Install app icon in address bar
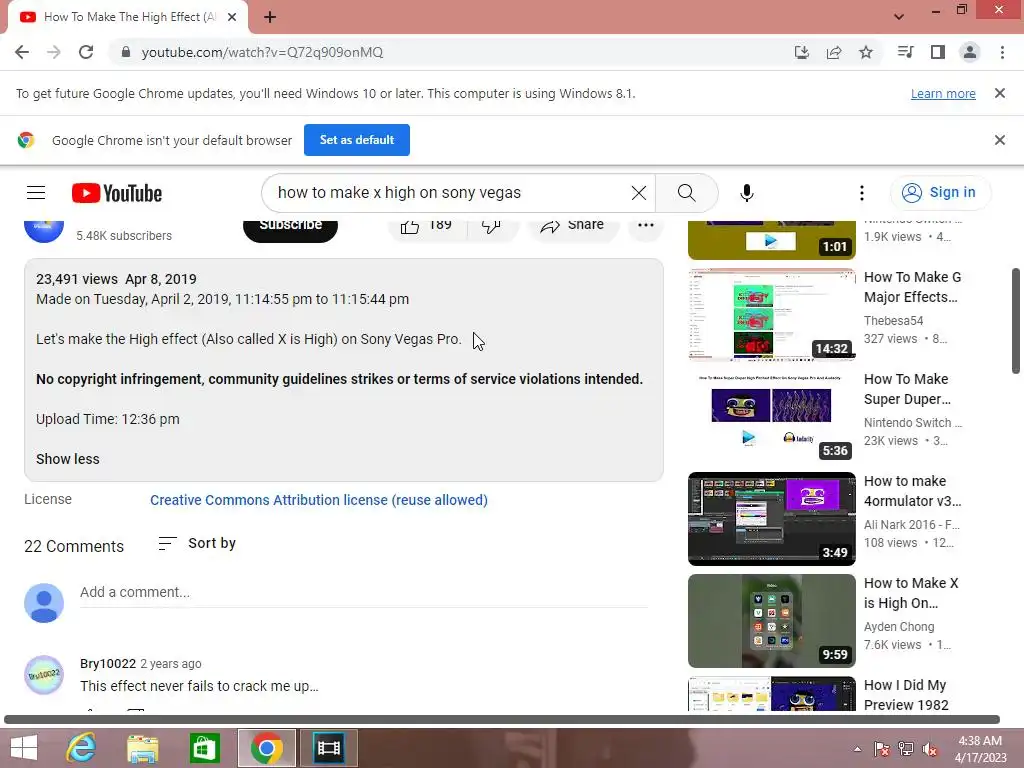This screenshot has height=768, width=1024. (802, 52)
